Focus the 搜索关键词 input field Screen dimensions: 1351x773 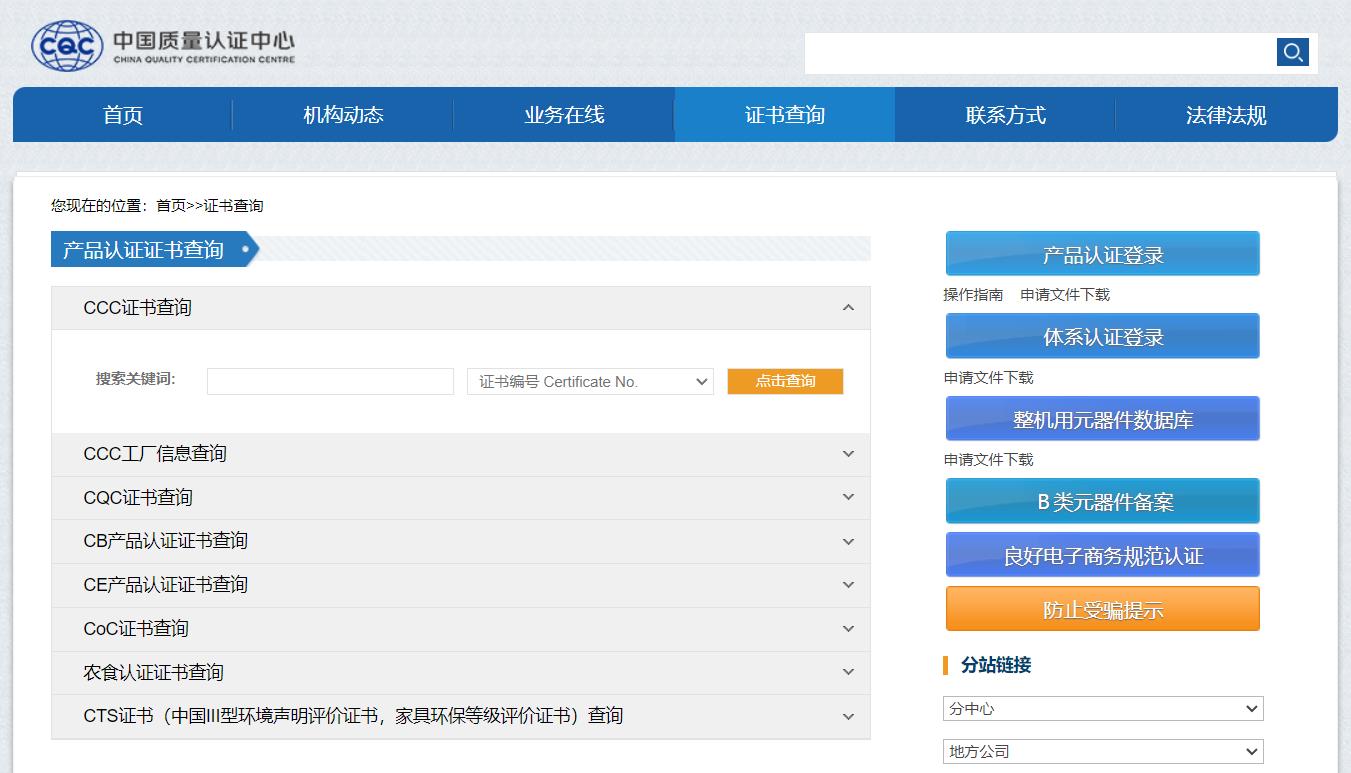click(x=330, y=382)
